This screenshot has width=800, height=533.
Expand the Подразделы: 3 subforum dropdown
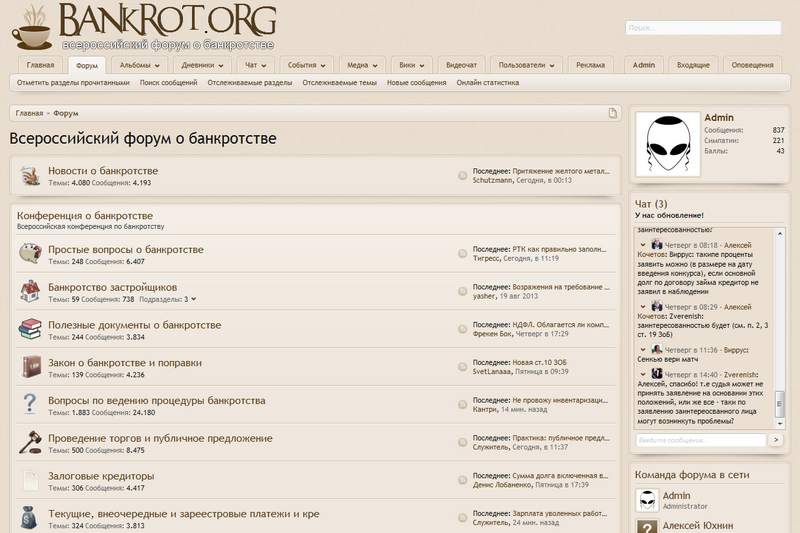coord(193,299)
